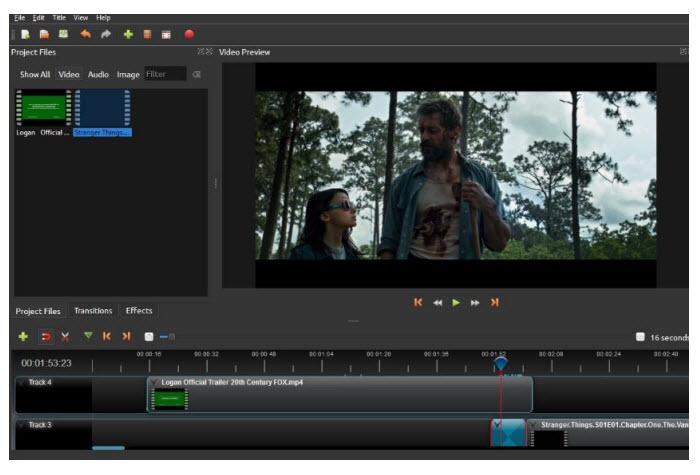
Task: Add a marker with the green arrow
Action: point(87,337)
